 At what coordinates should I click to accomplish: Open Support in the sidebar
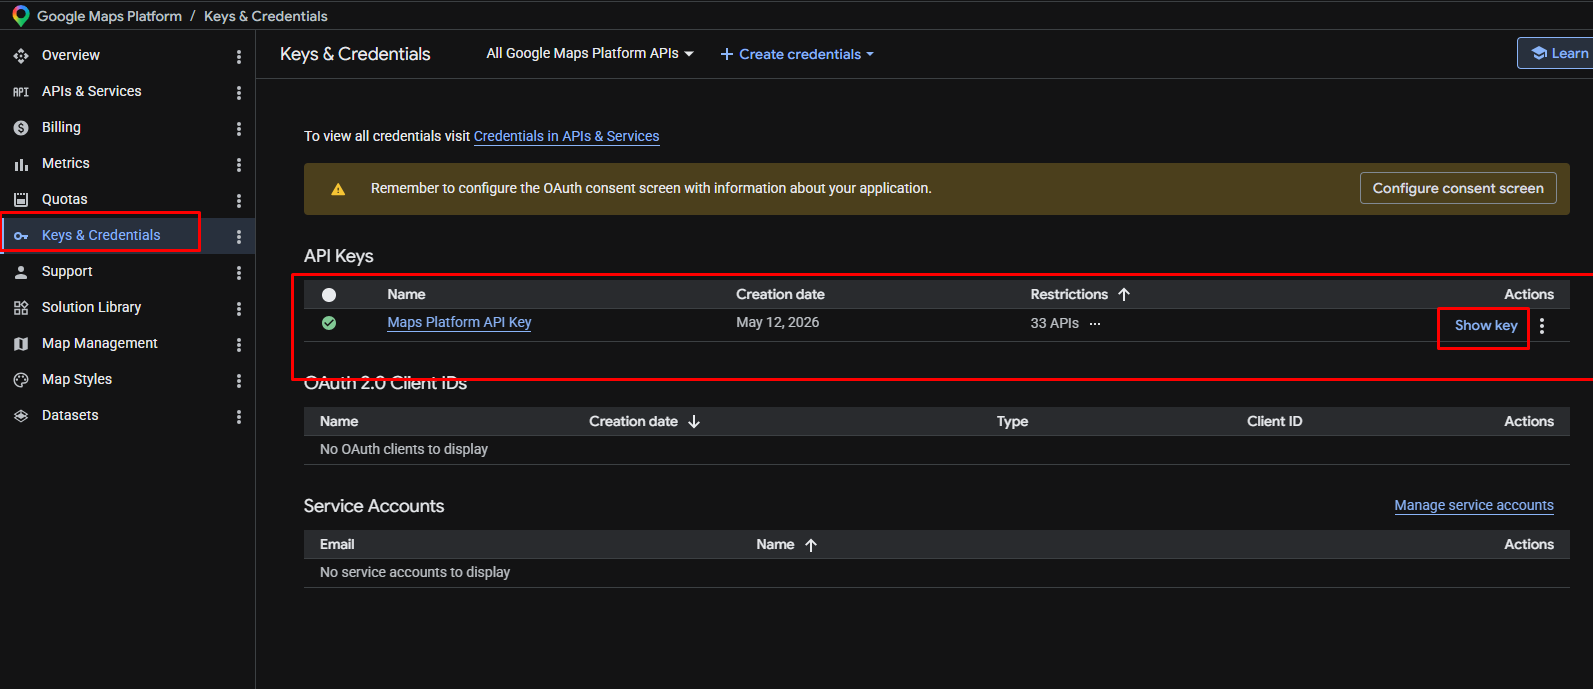tap(67, 272)
